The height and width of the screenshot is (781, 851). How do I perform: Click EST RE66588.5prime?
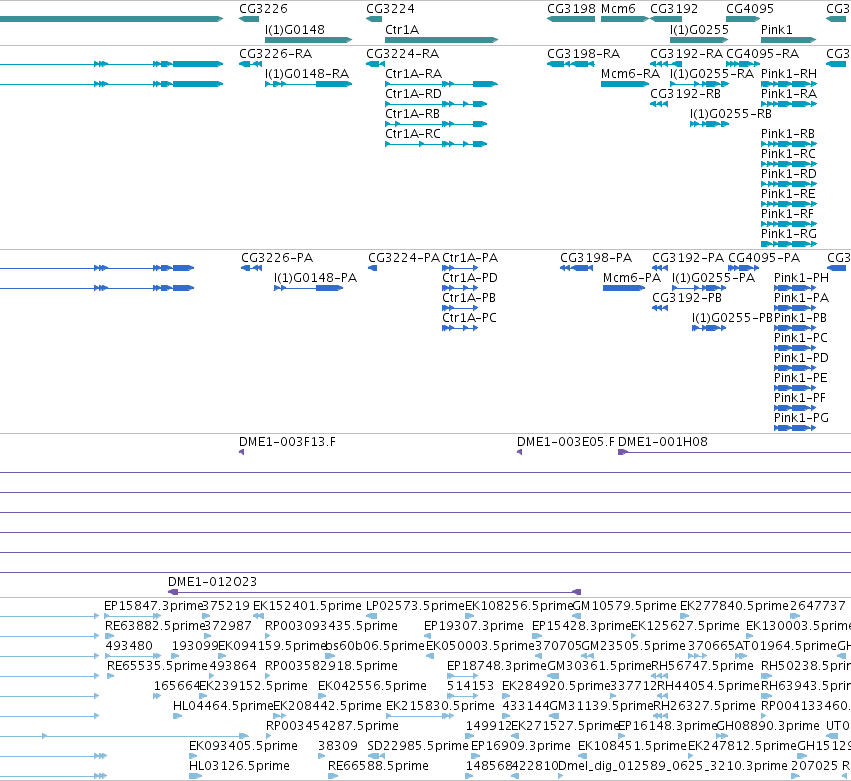[378, 766]
